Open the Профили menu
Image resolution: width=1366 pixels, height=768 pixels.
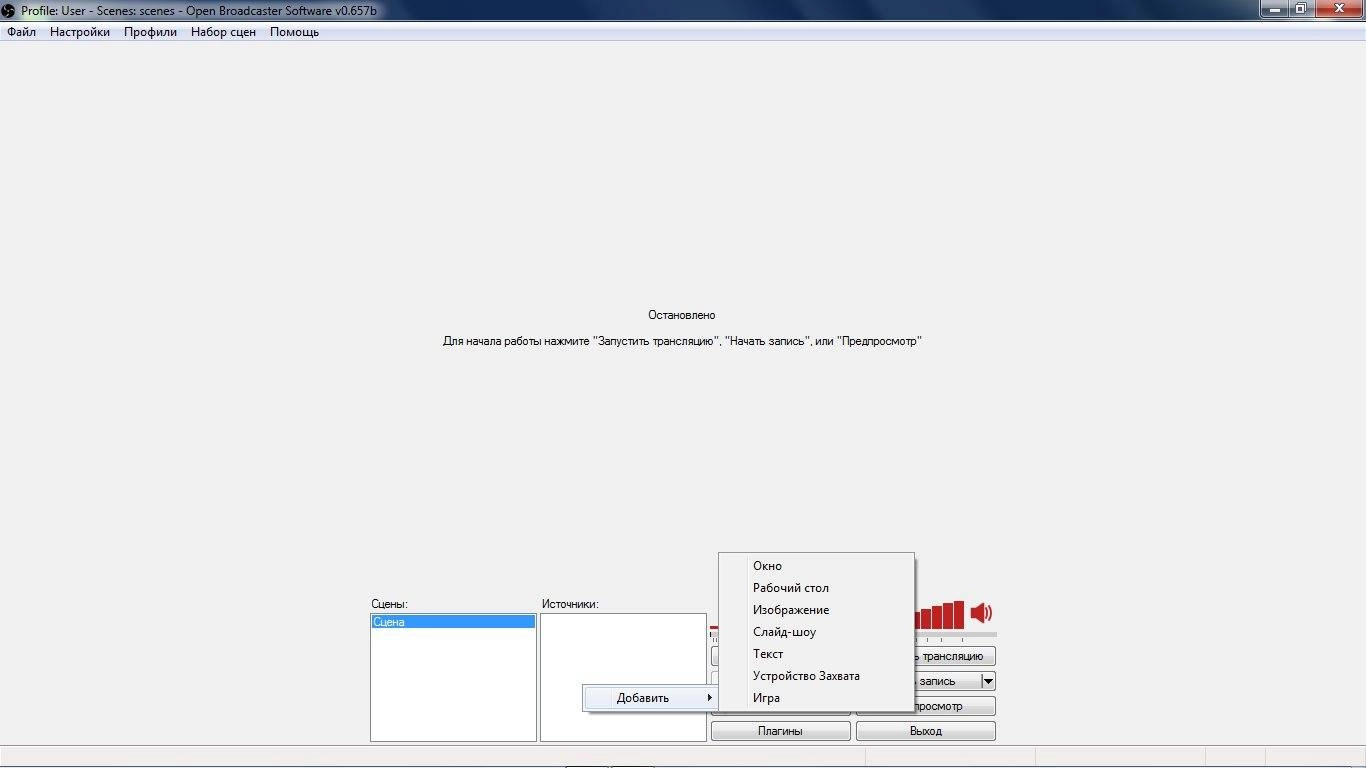point(150,32)
